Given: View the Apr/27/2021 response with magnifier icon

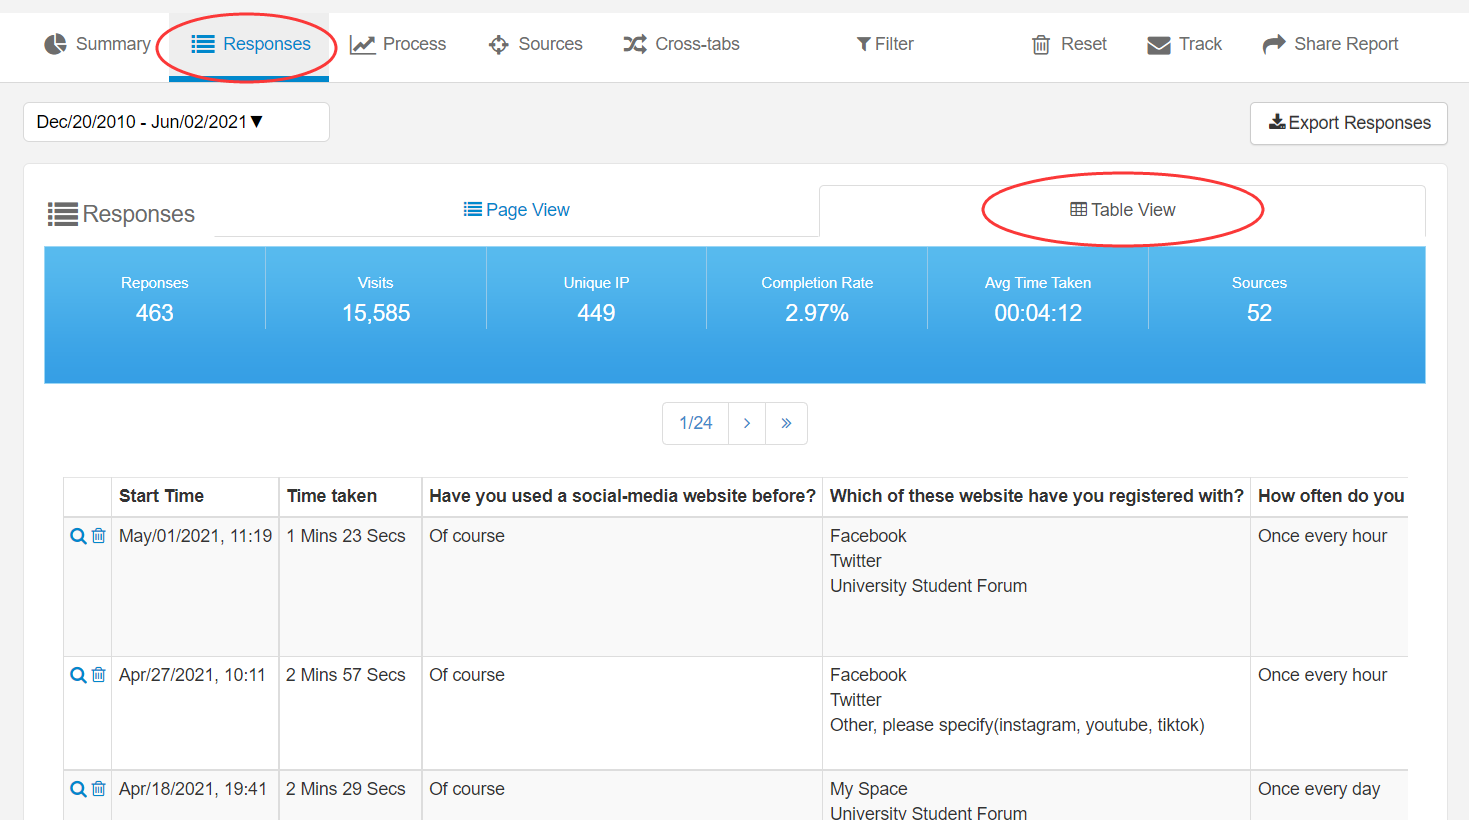Looking at the screenshot, I should tap(77, 675).
